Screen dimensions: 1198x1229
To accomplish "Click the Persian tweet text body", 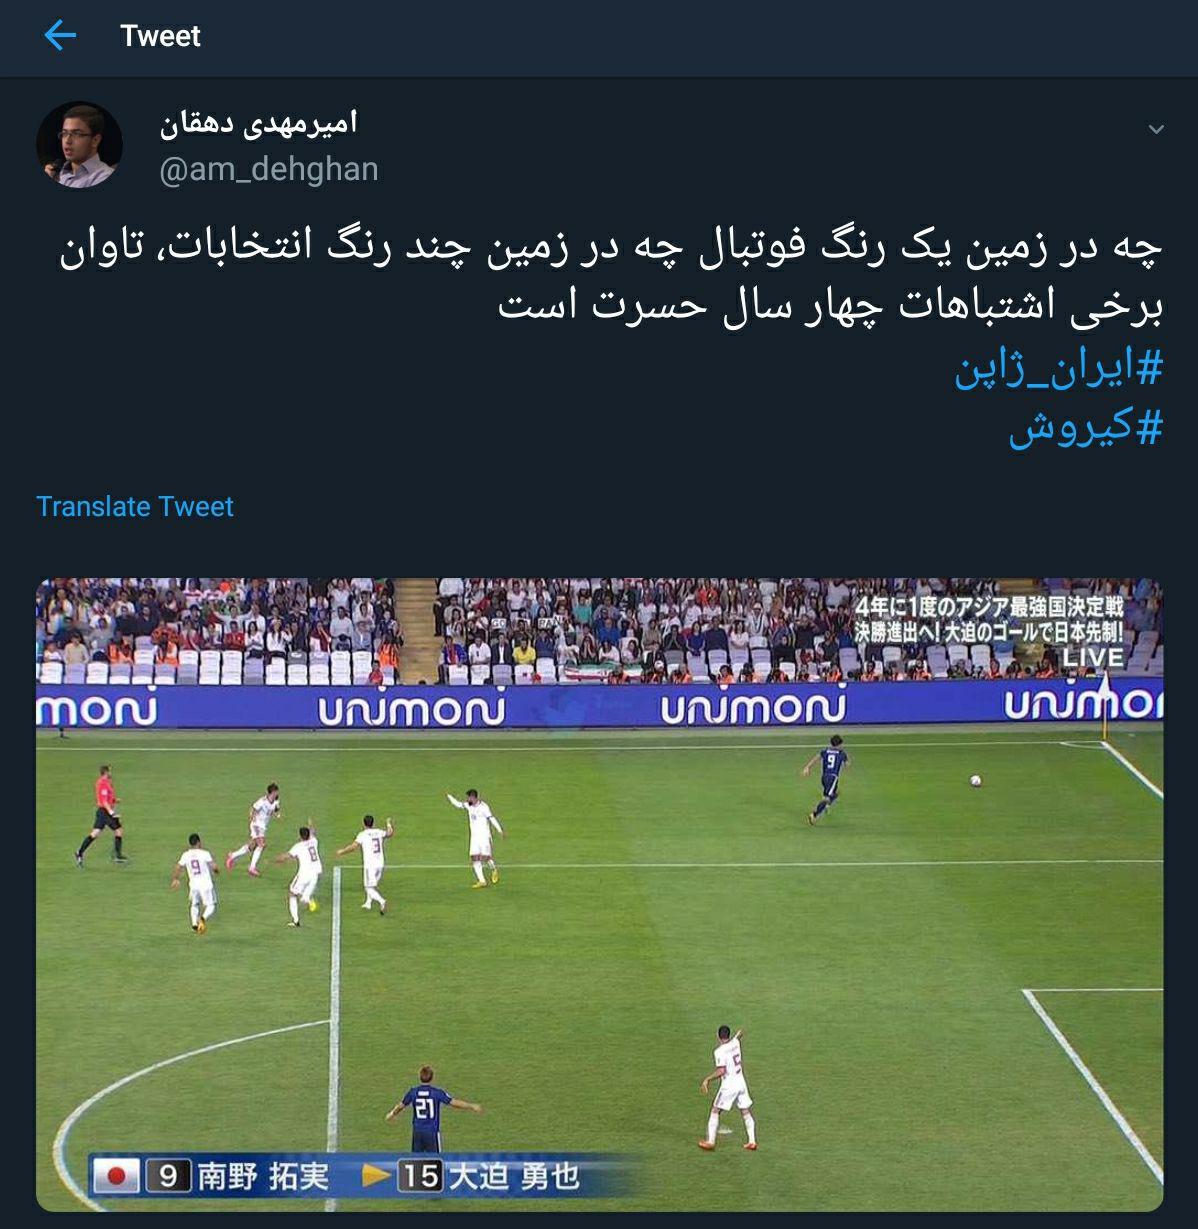I will pos(610,277).
